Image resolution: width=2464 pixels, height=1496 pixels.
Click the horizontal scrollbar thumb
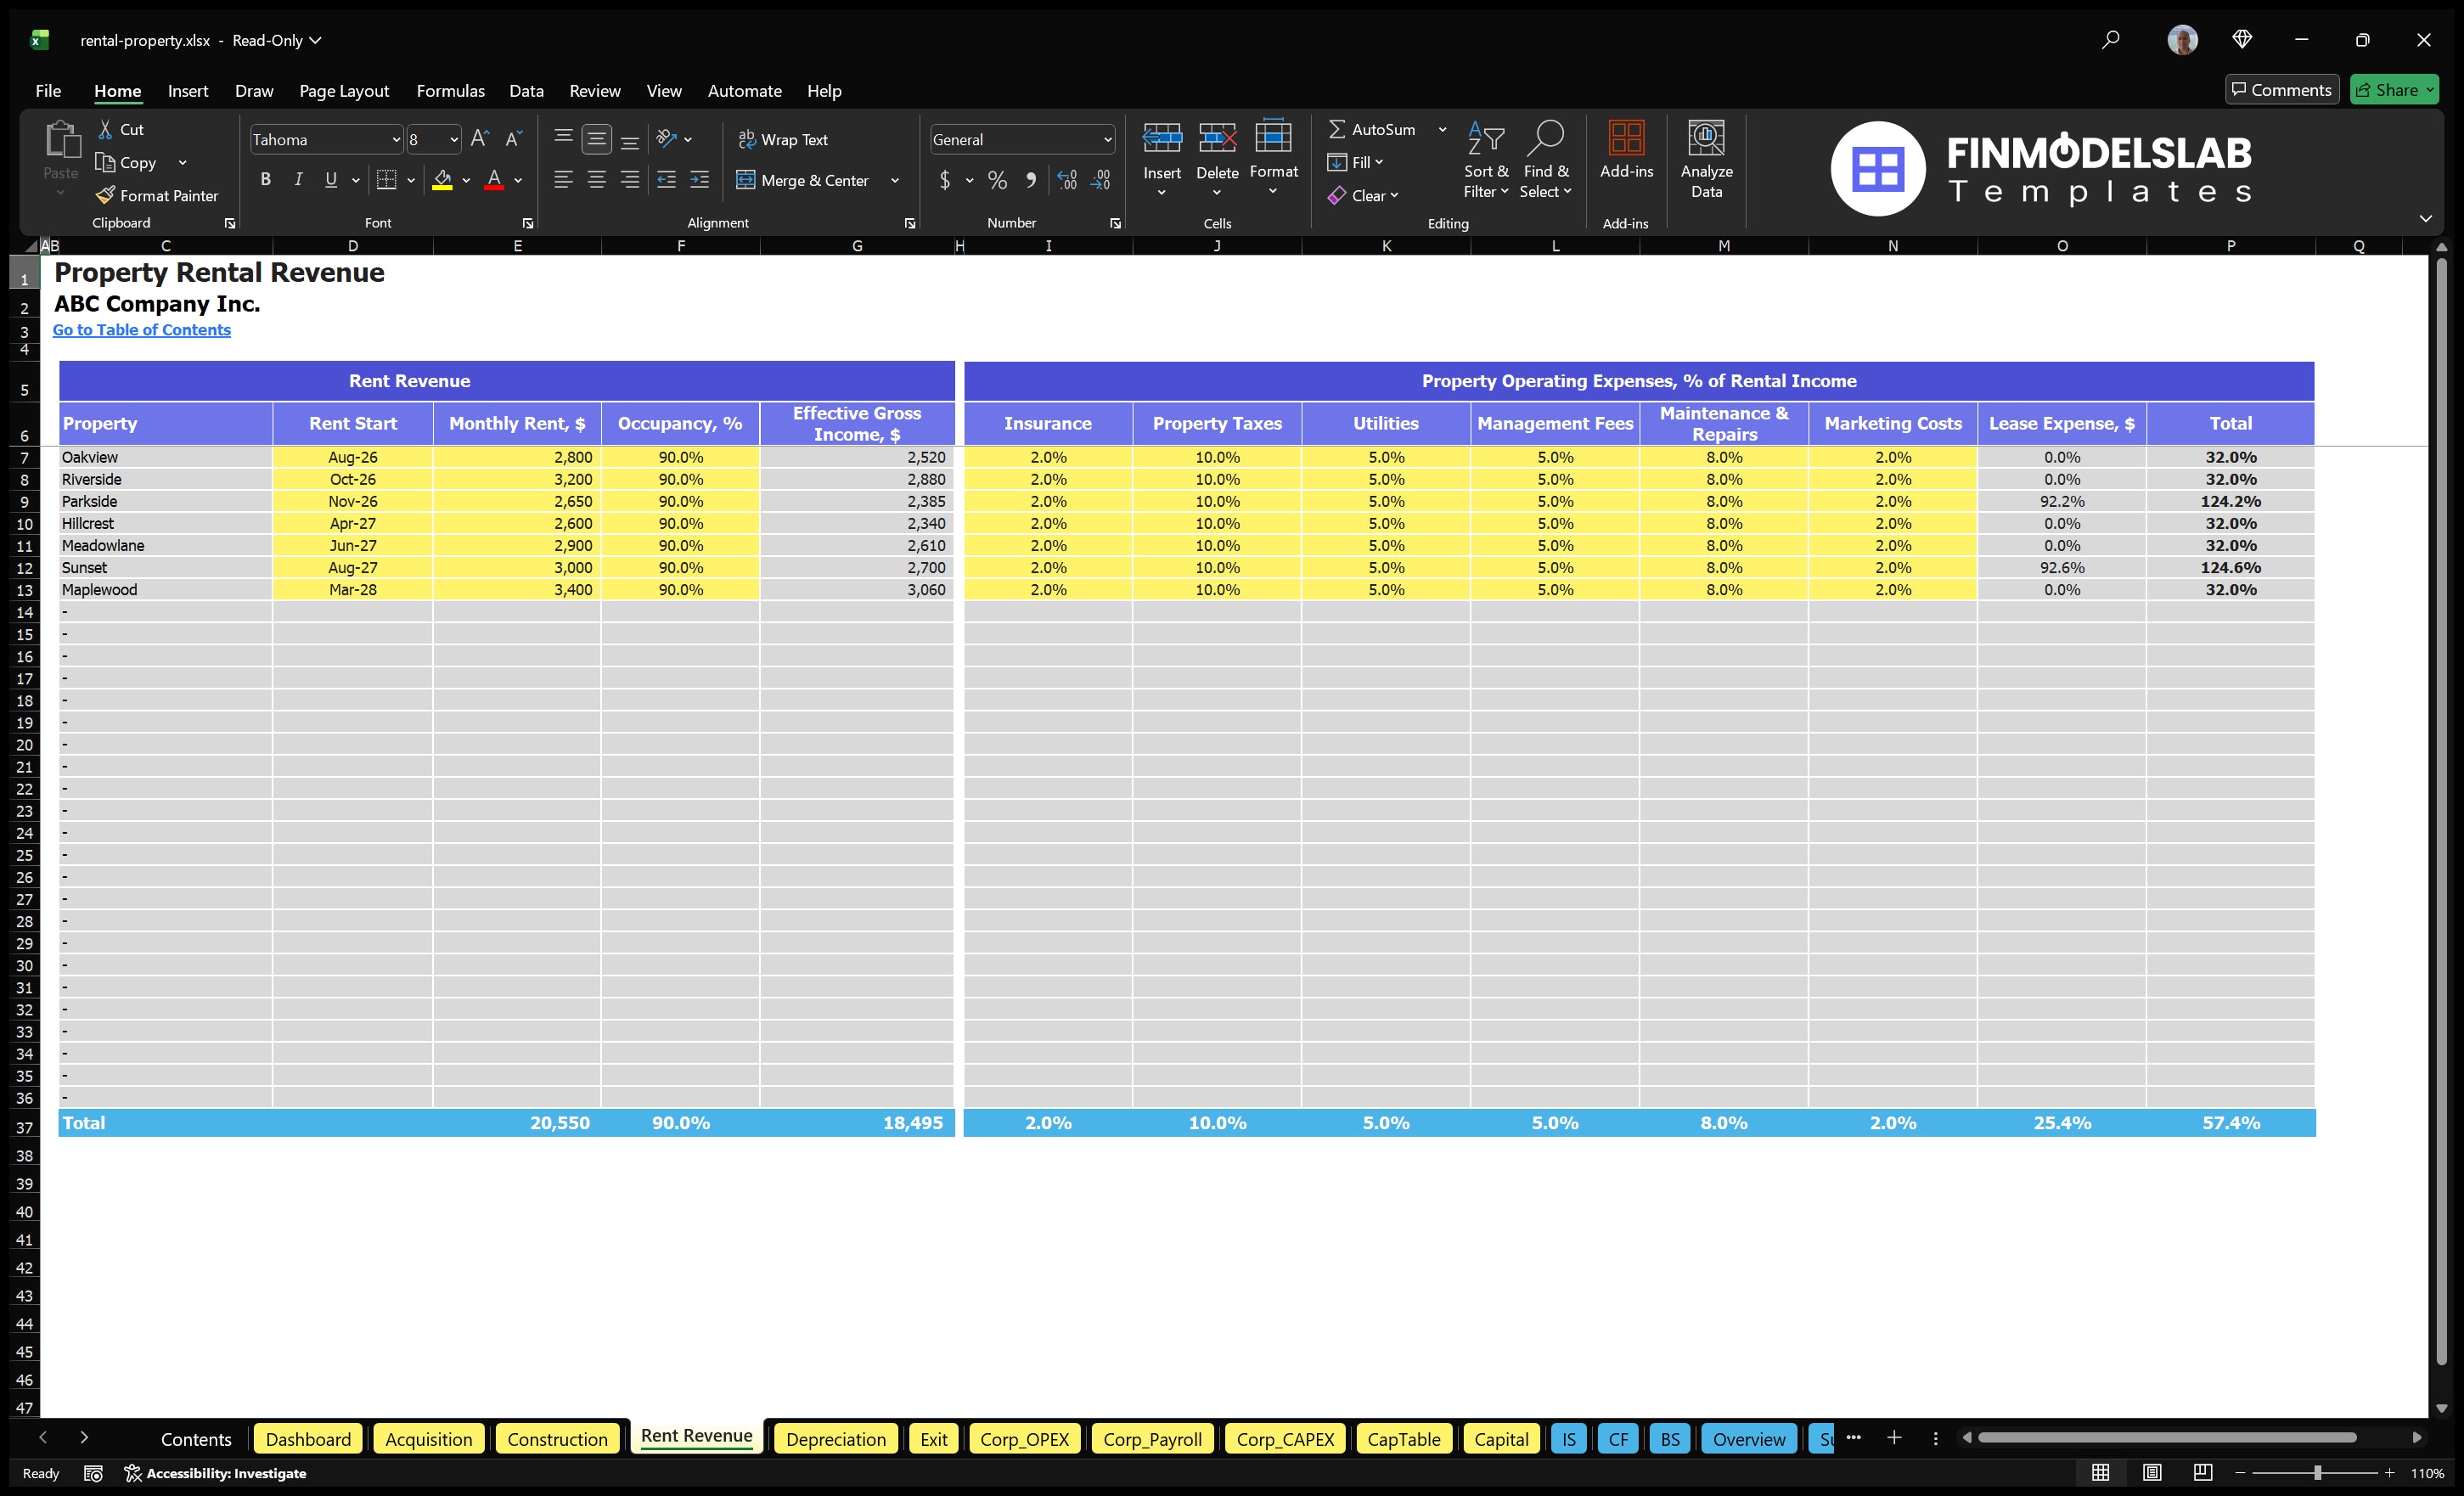click(x=2167, y=1438)
